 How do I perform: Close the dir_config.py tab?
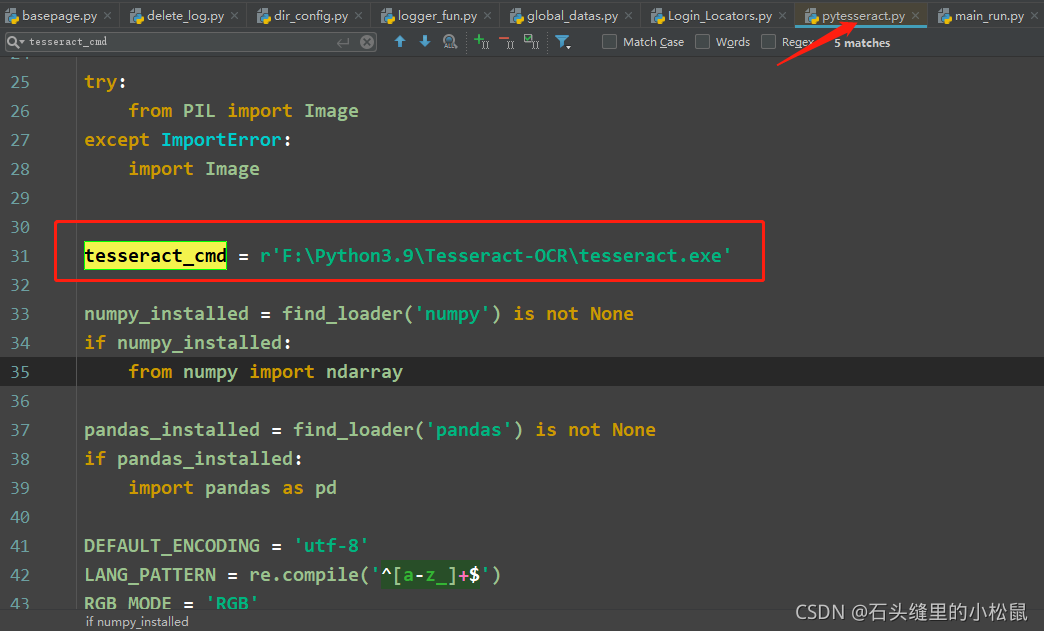pyautogui.click(x=358, y=15)
